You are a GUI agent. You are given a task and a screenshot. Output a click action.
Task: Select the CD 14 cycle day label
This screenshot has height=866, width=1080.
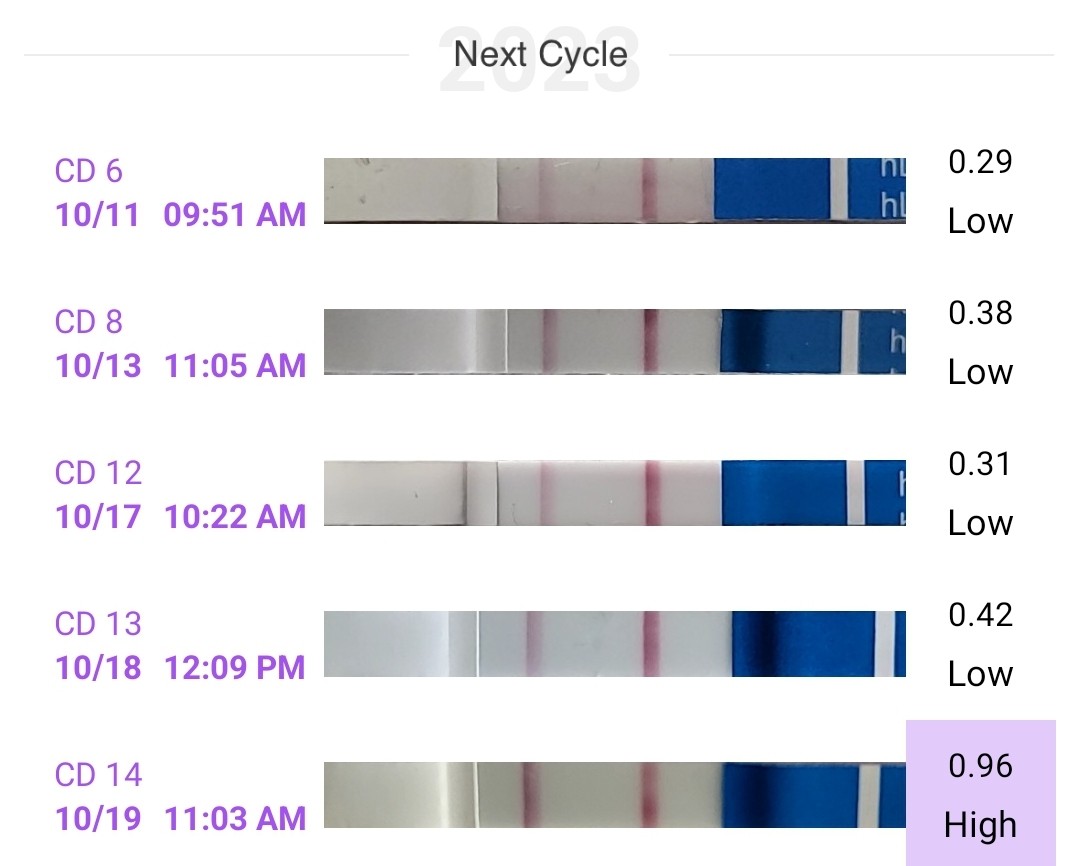click(x=98, y=775)
